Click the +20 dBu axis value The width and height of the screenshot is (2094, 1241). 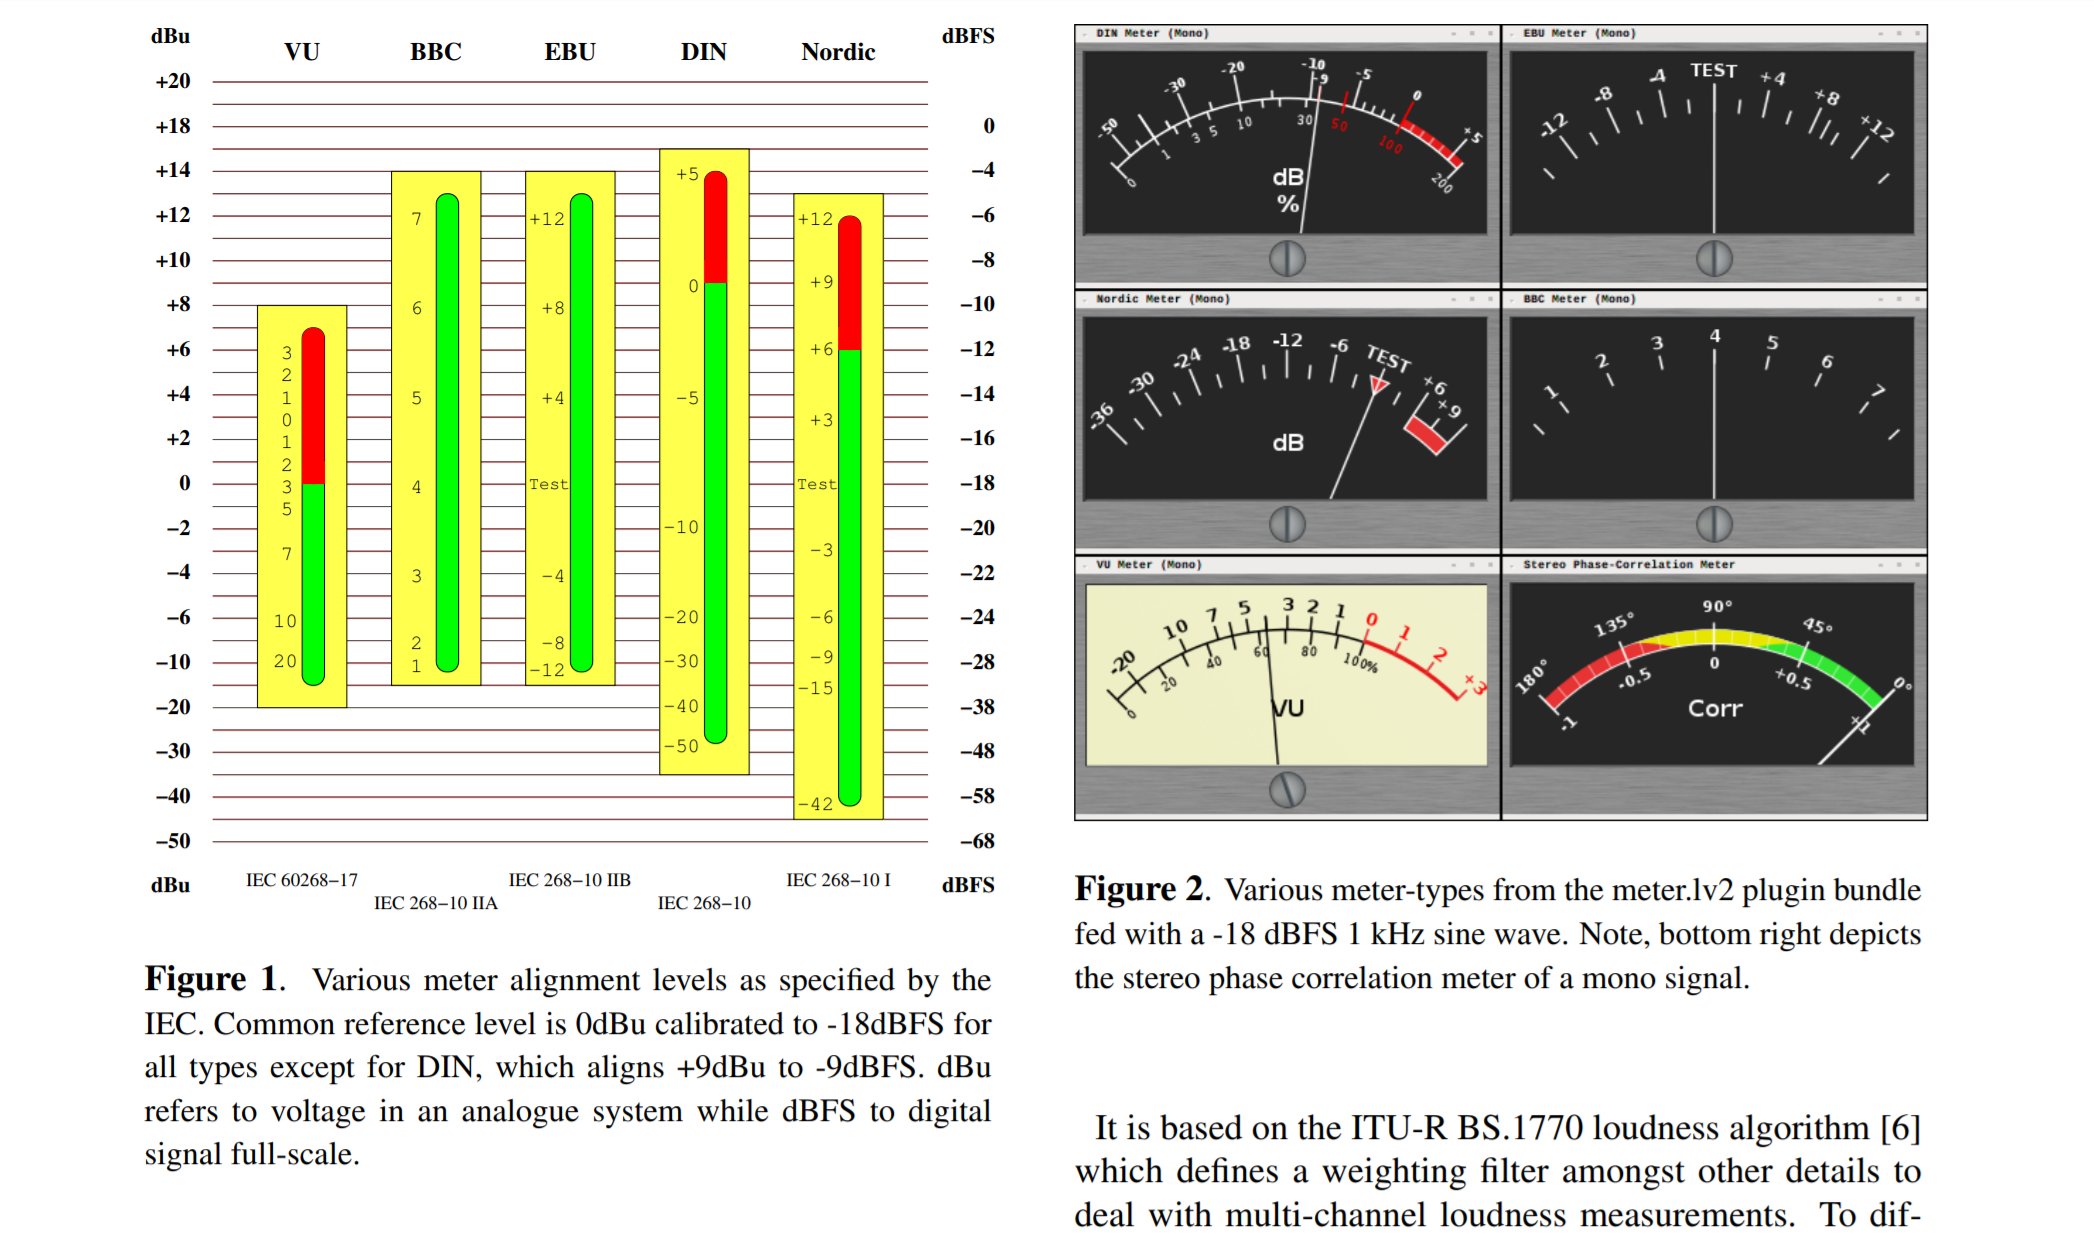(173, 81)
